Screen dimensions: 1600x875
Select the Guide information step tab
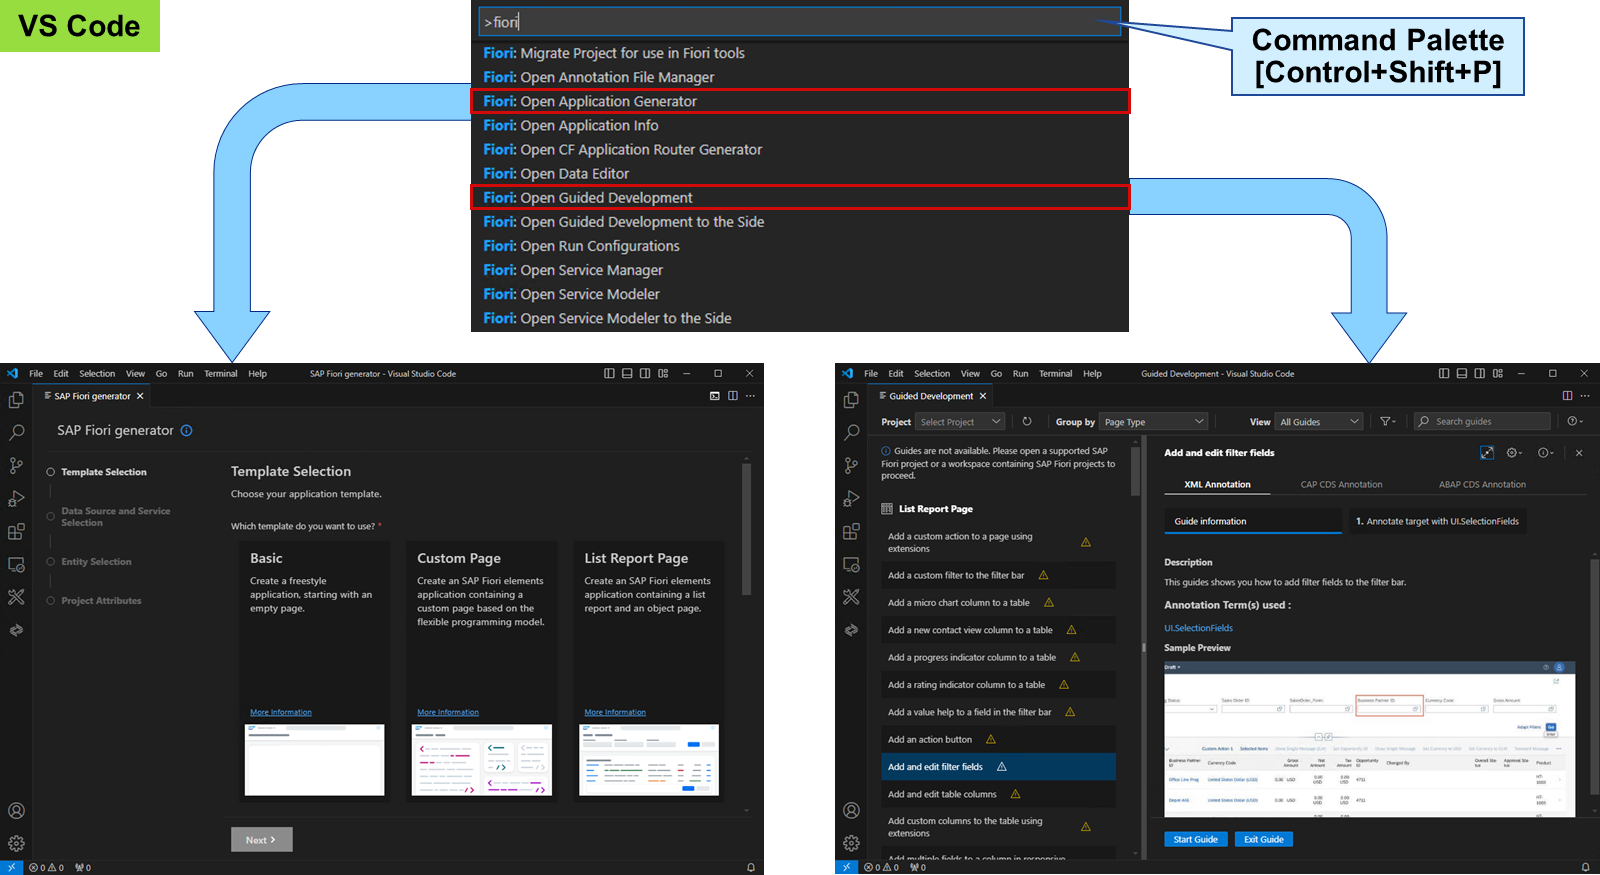[1252, 521]
